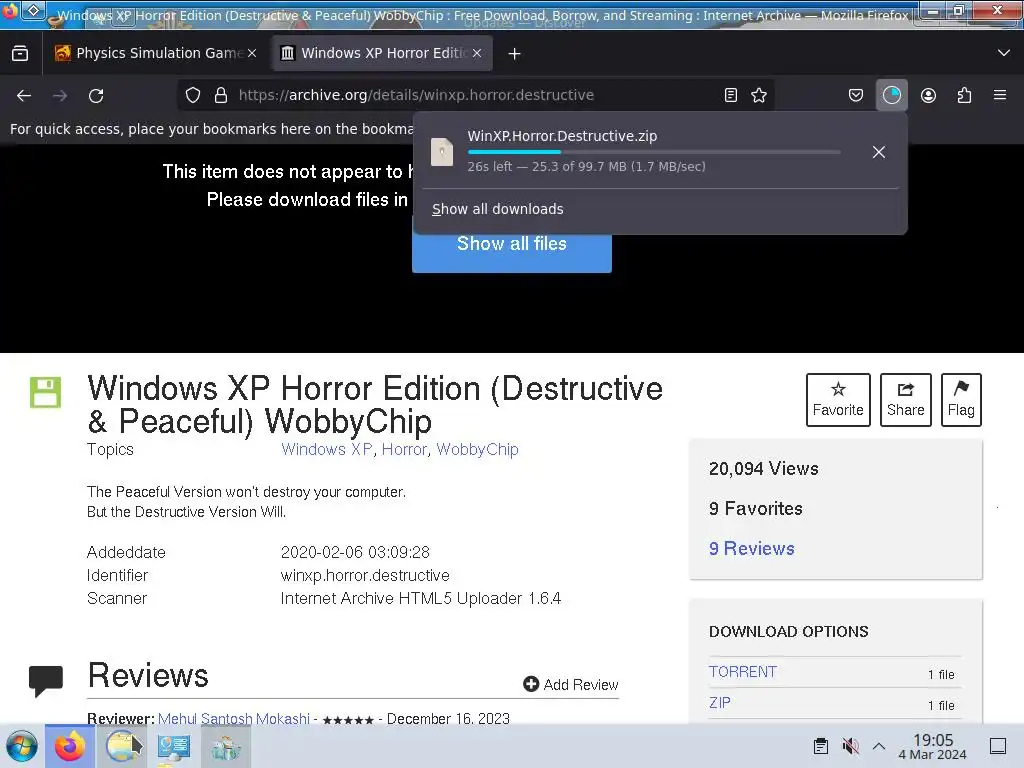Open a new tab with plus button
1024x768 pixels.
515,54
